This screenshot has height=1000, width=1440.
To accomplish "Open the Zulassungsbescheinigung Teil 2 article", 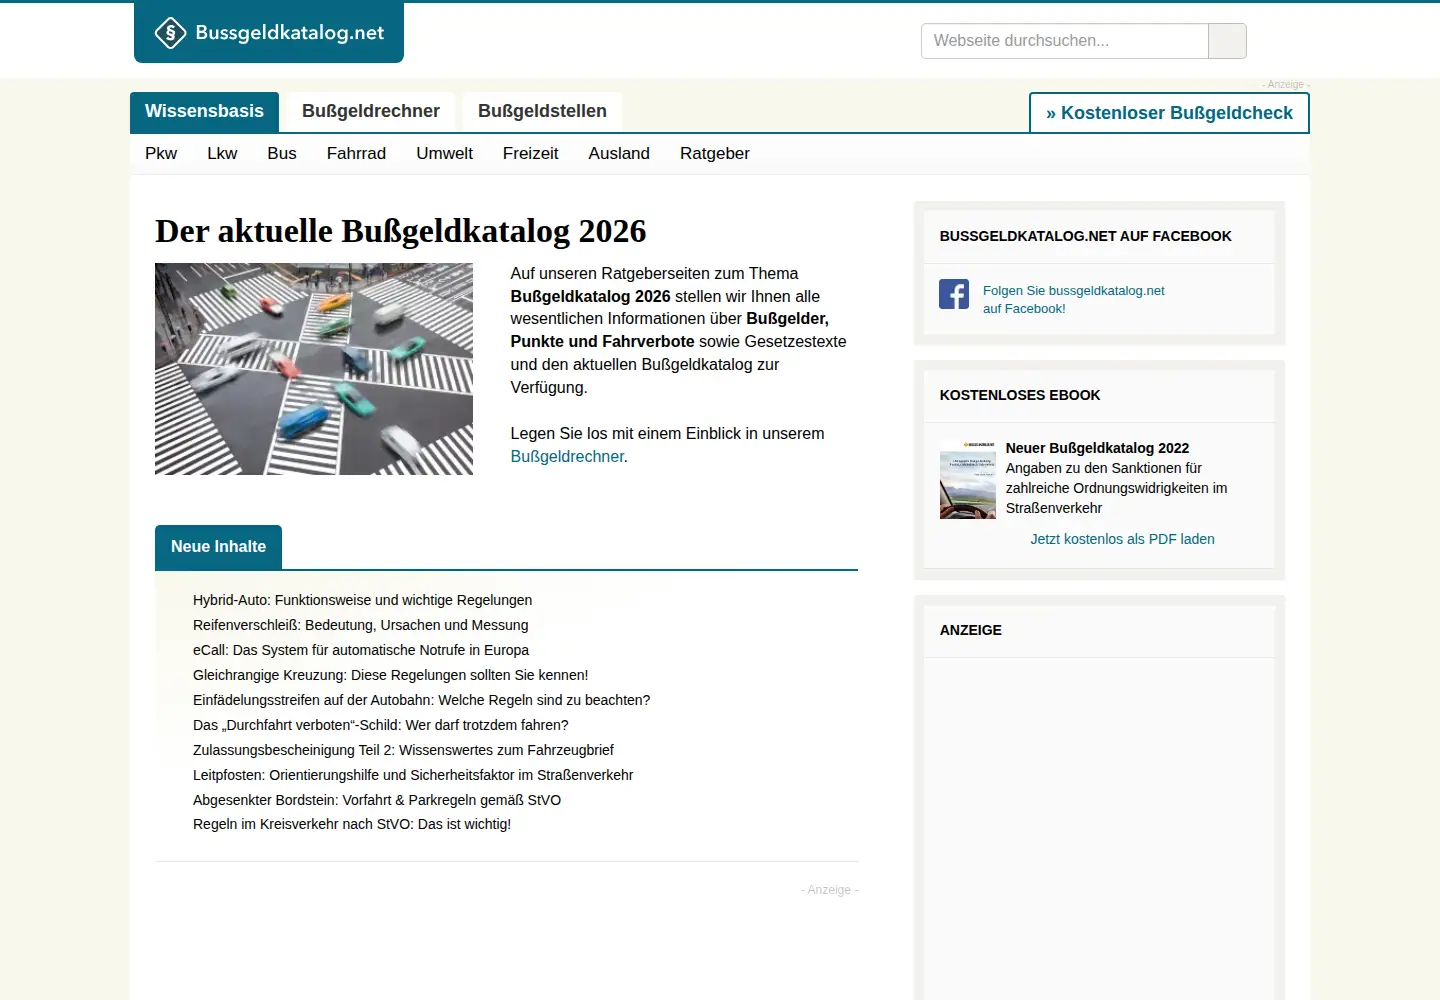I will 403,750.
